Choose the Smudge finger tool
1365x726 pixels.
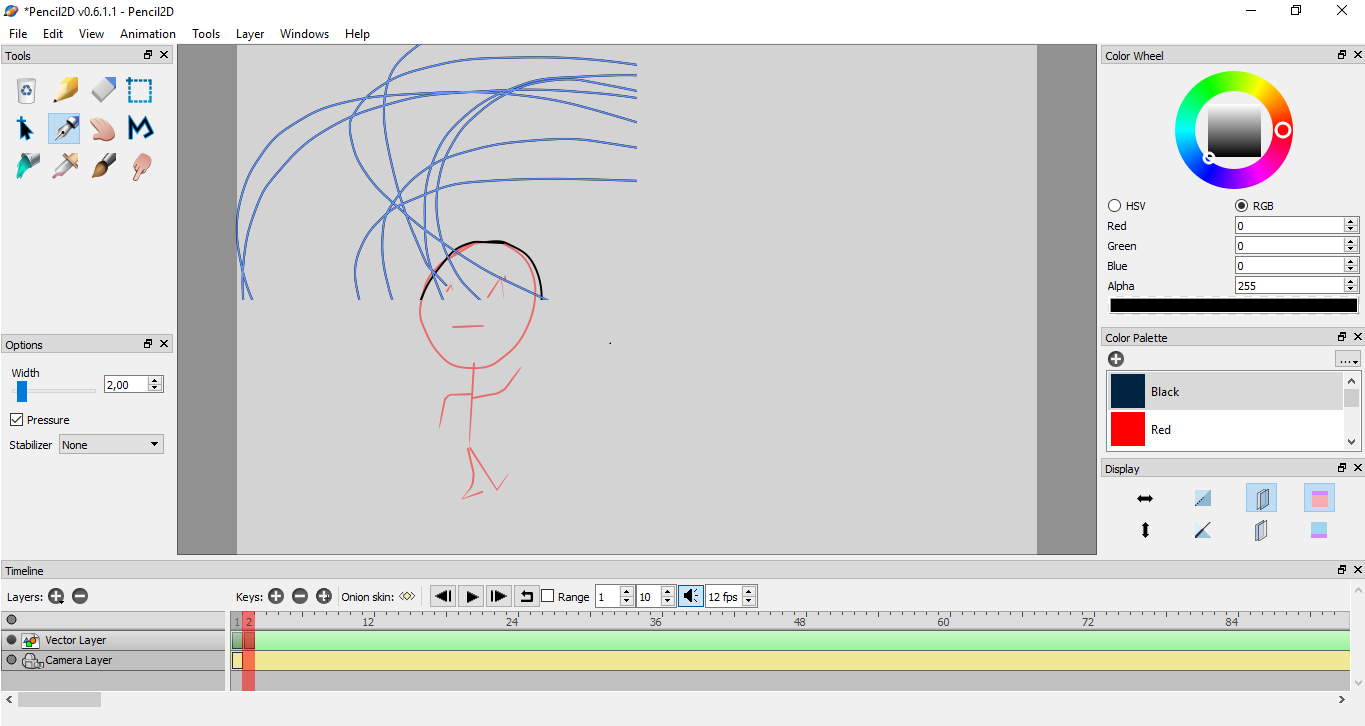140,166
